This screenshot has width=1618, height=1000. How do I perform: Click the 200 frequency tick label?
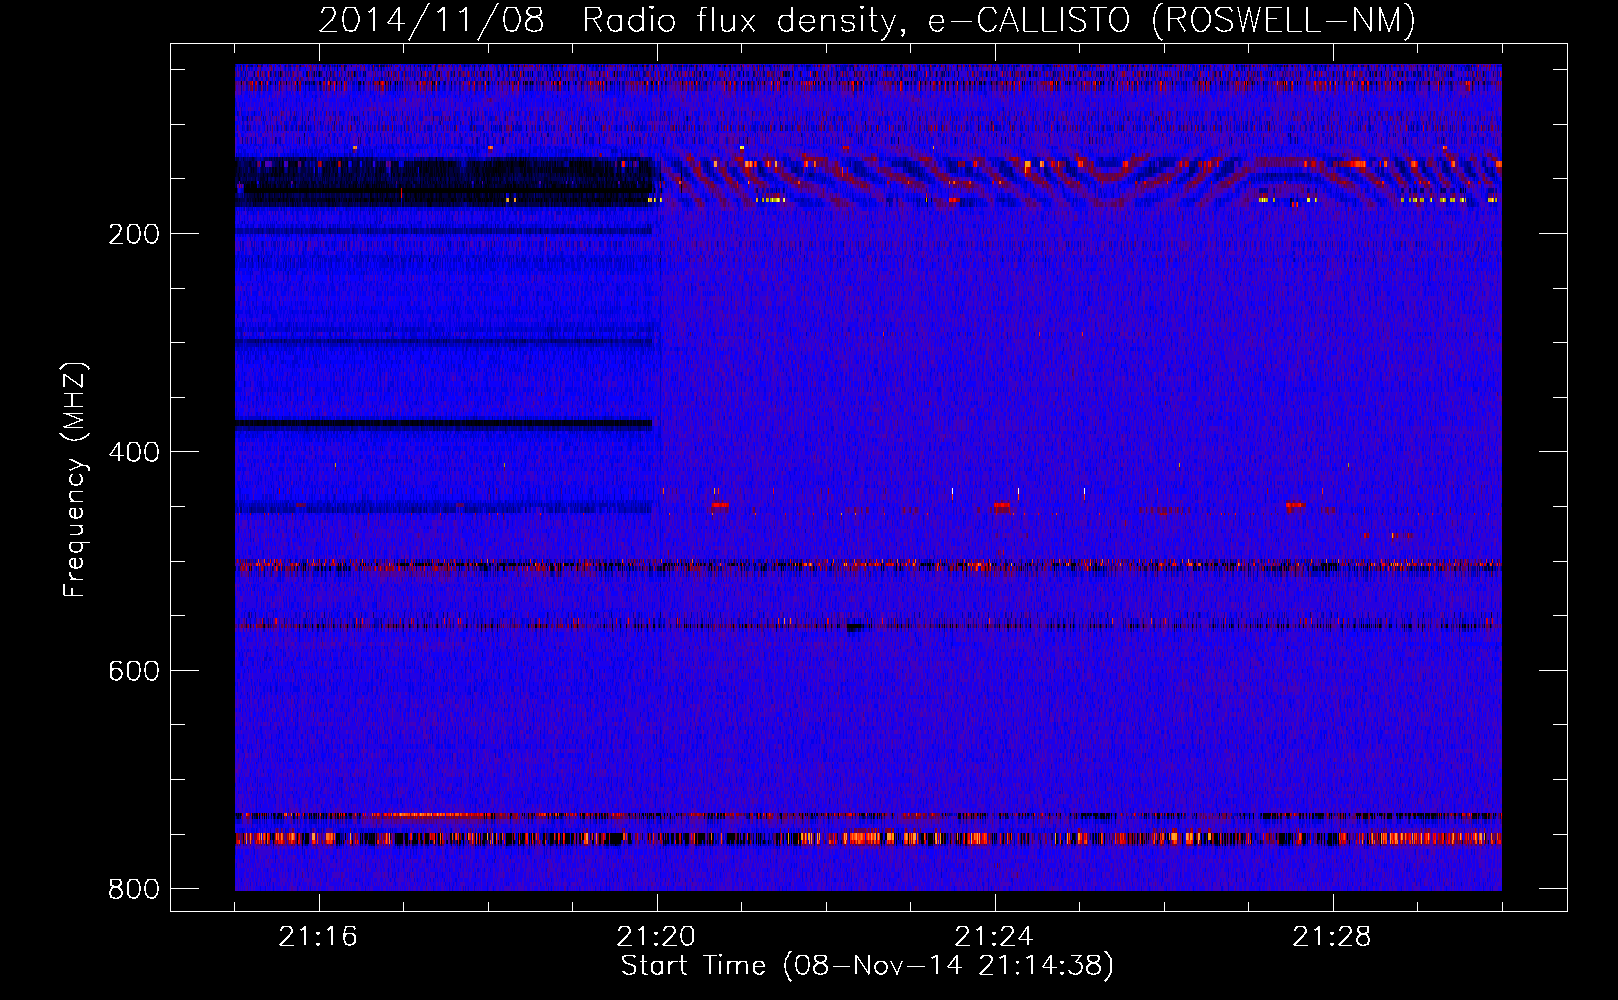tap(134, 234)
